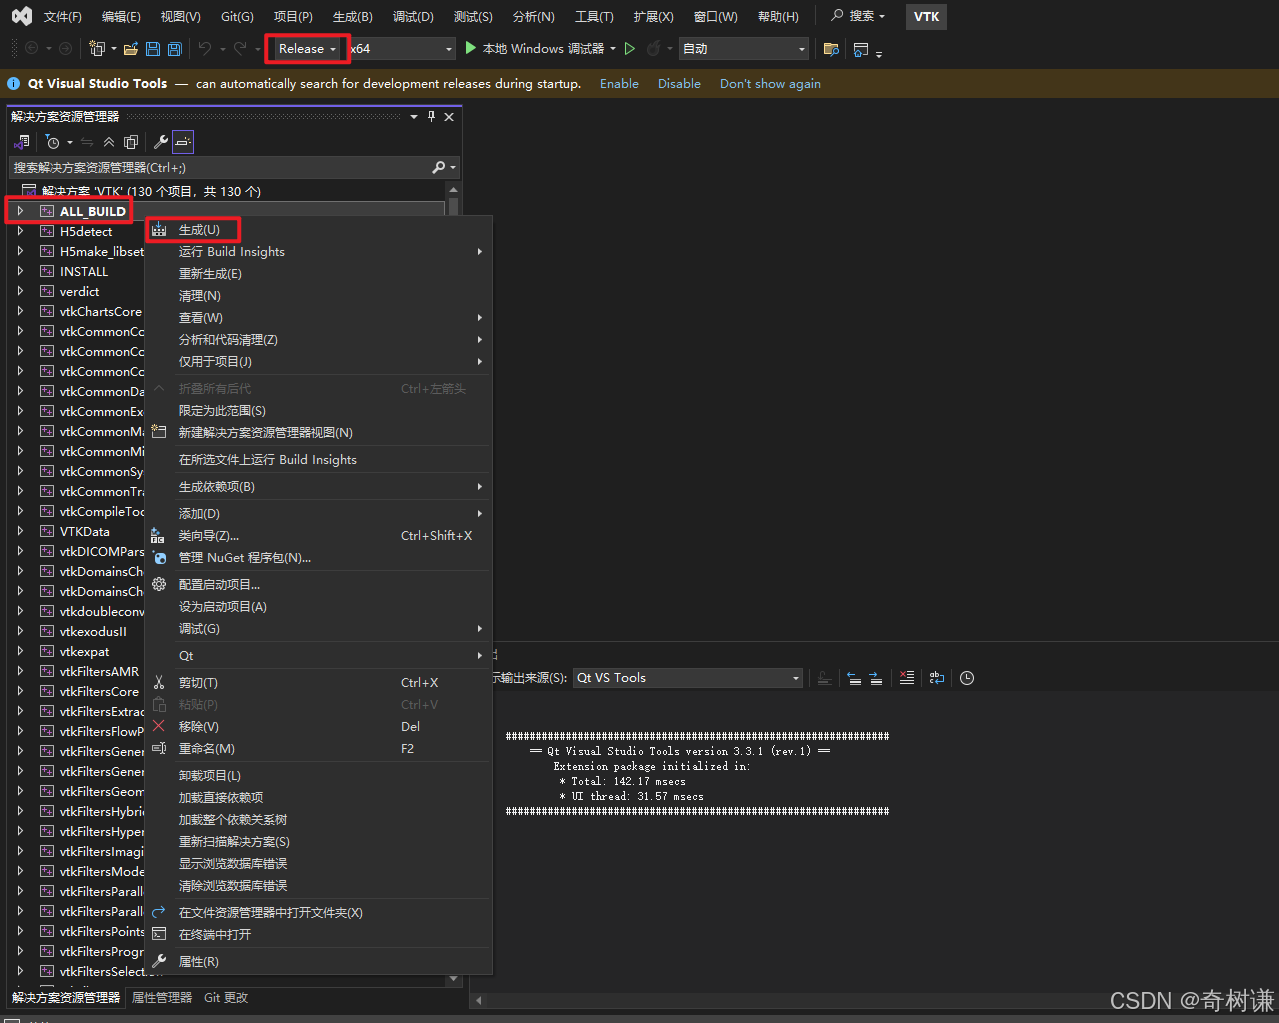Click the 搜索 search button in title bar

tap(858, 16)
